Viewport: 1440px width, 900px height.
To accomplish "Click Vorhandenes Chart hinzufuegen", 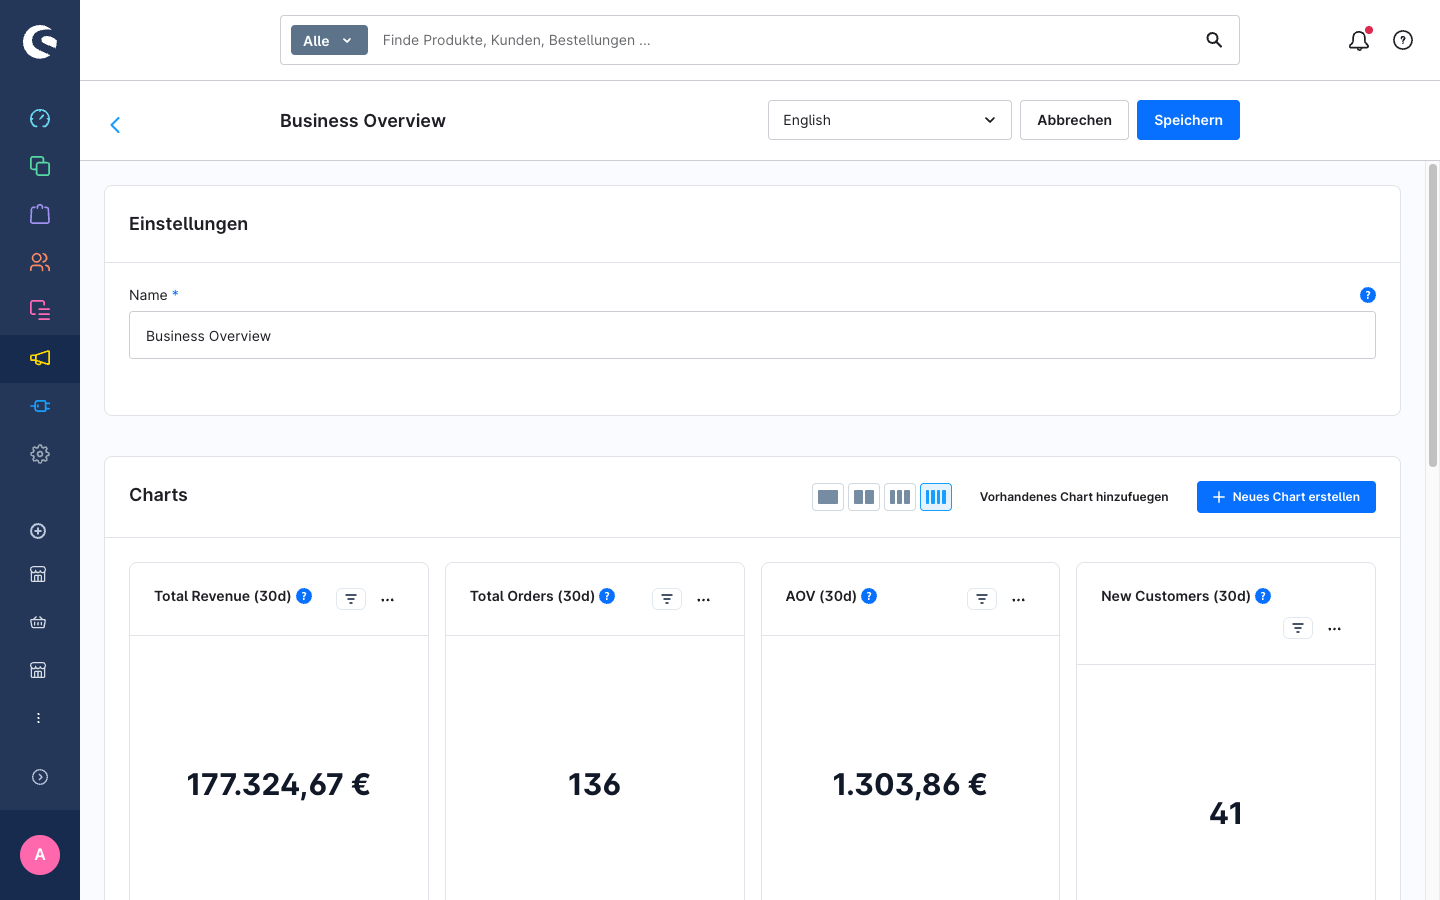I will [x=1074, y=497].
